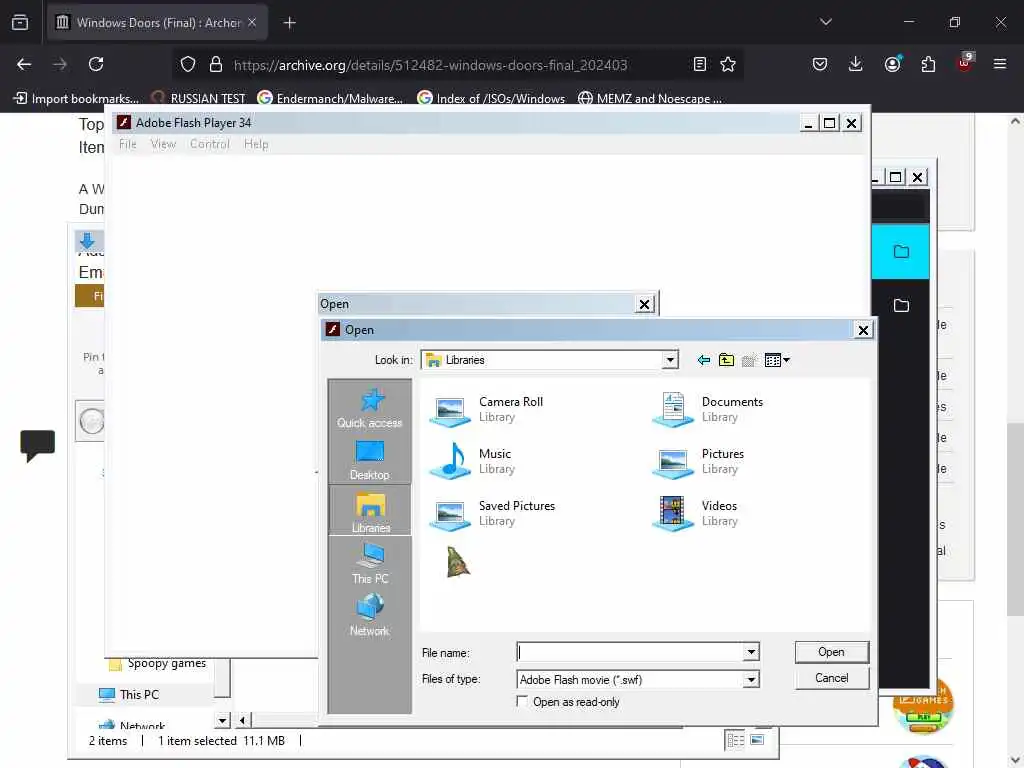Open the Firefox extensions puzzle icon
1024x768 pixels.
point(928,64)
